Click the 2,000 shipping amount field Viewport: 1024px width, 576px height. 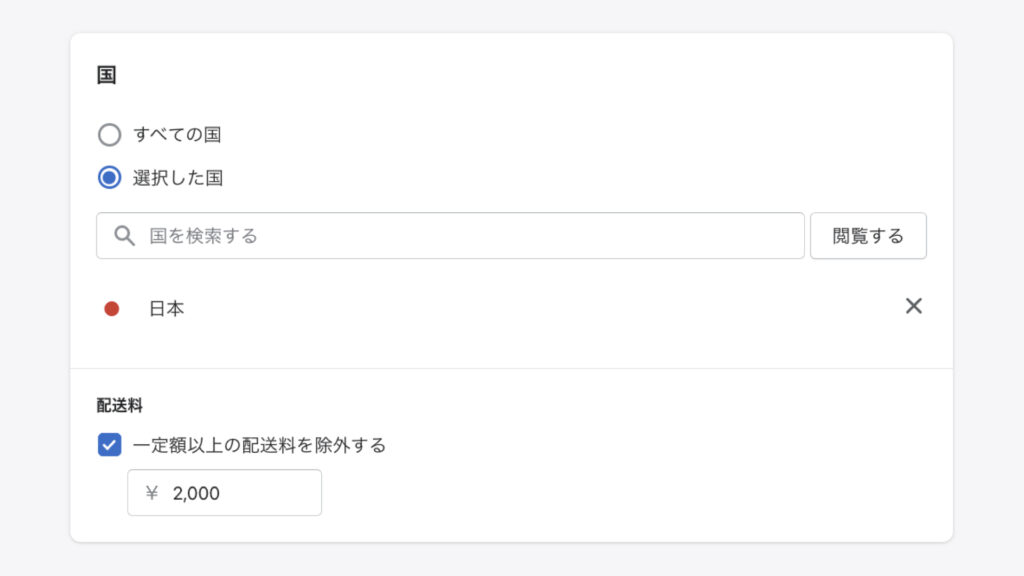point(224,492)
